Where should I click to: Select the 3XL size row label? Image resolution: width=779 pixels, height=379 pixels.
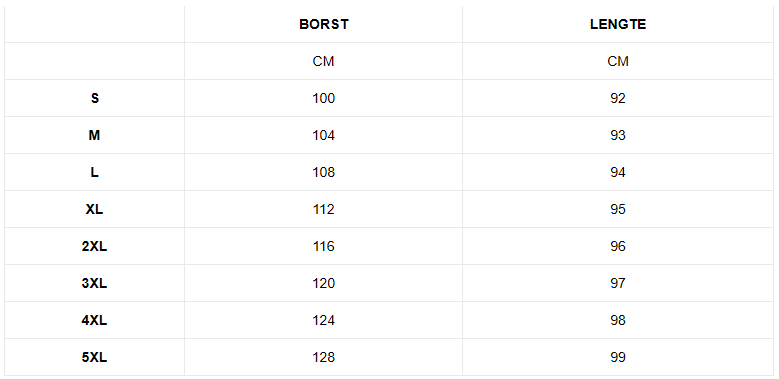94,283
